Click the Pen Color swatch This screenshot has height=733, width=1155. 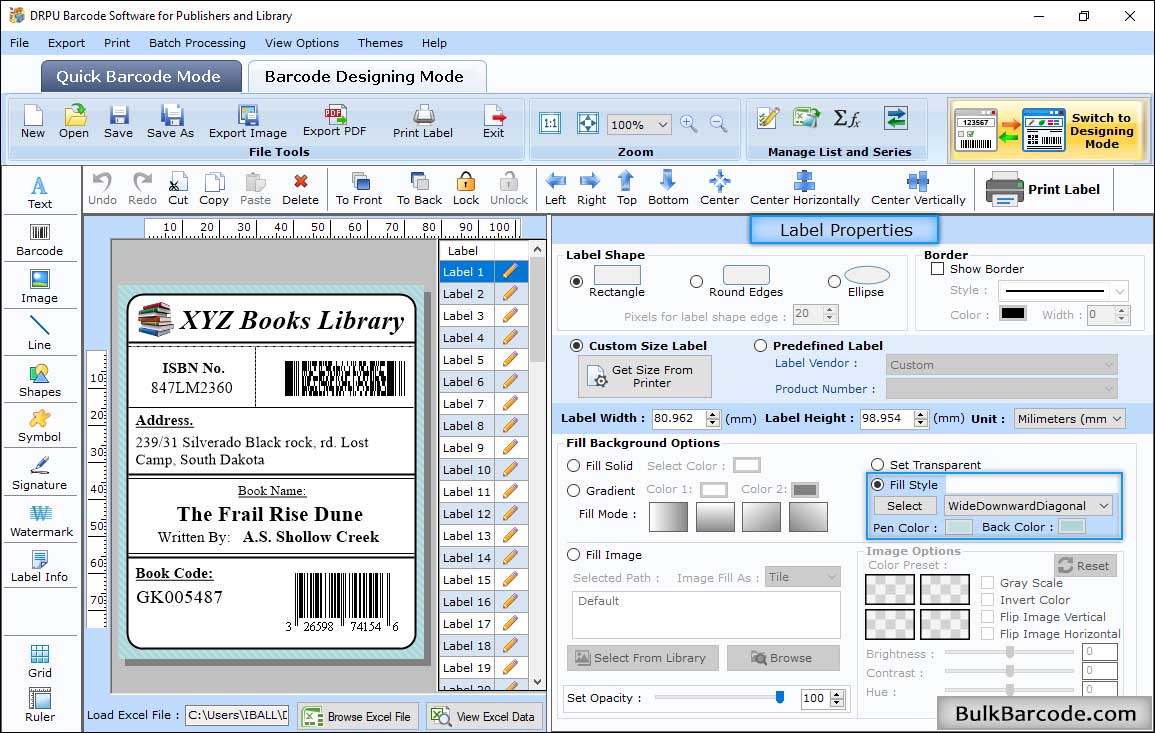point(958,527)
